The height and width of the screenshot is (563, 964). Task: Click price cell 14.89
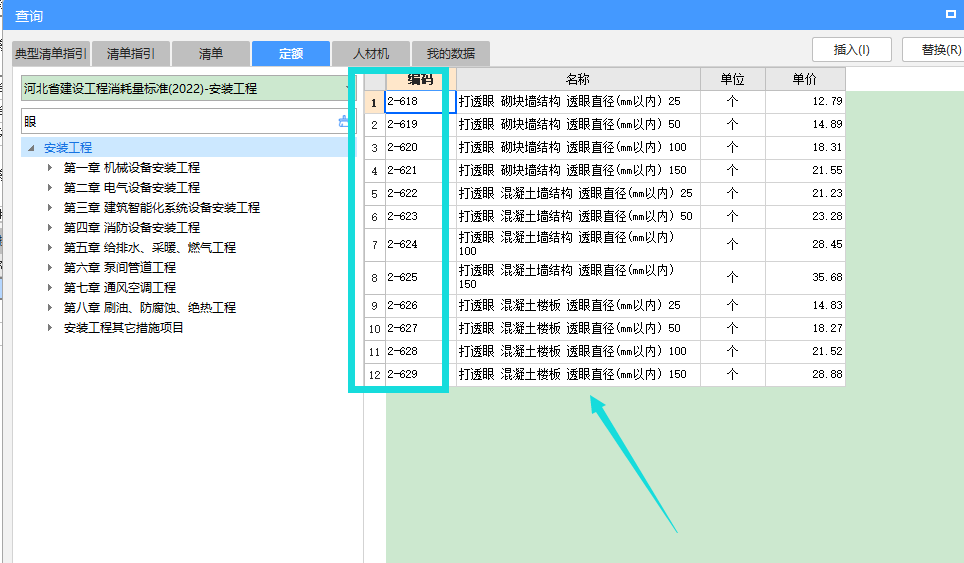pos(805,125)
